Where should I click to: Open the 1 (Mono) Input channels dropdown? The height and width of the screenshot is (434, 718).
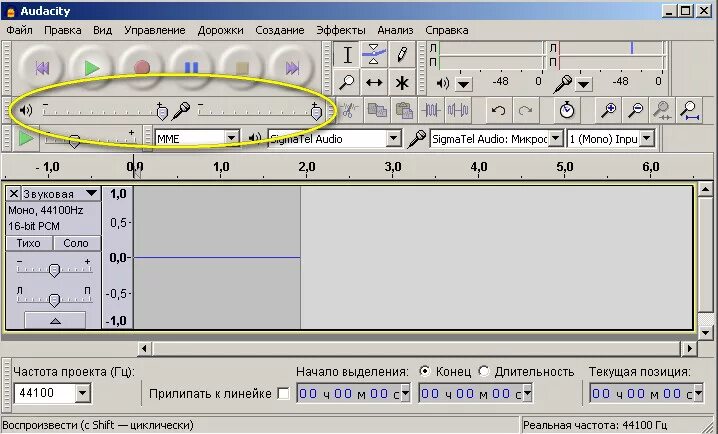[646, 138]
